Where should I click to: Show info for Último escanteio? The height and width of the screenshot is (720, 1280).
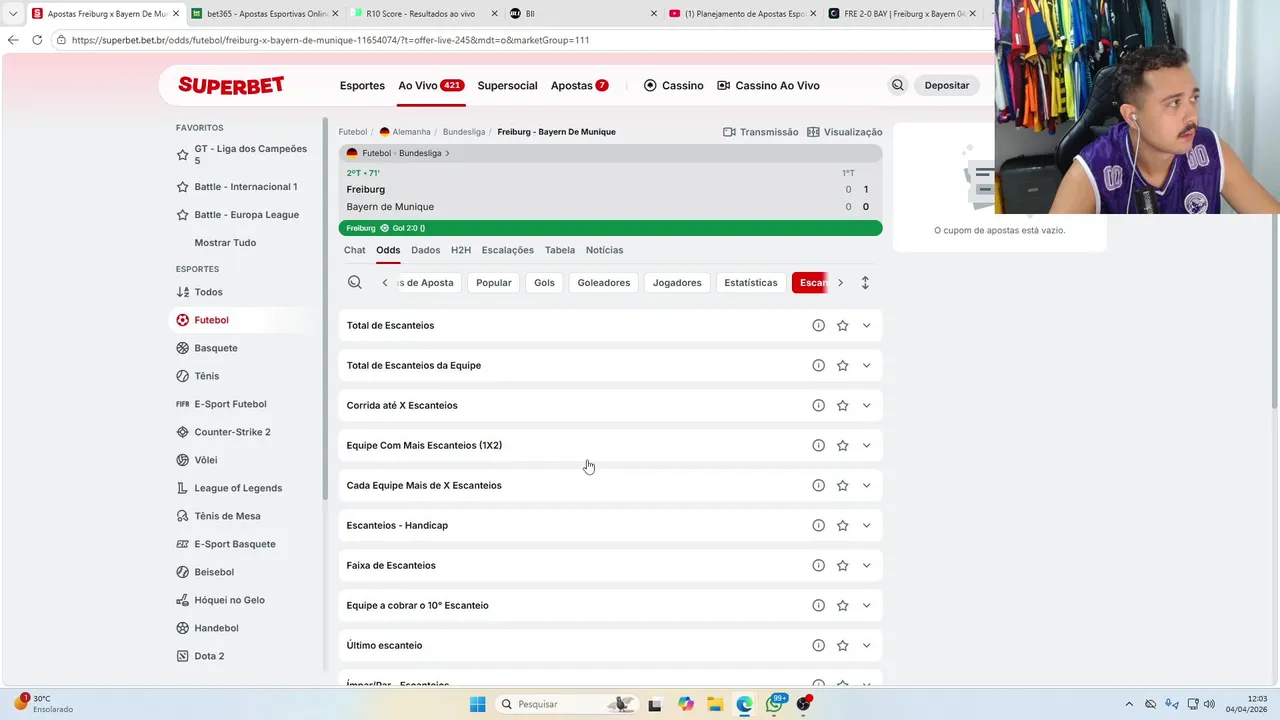(x=818, y=645)
